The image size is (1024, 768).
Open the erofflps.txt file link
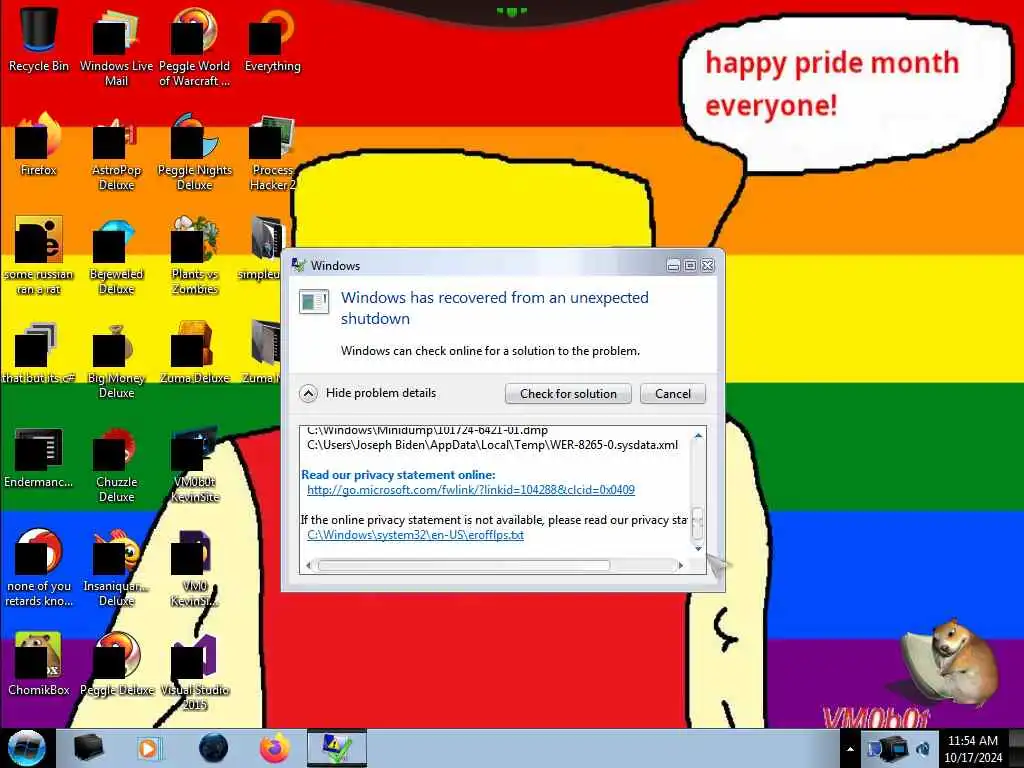[x=415, y=535]
